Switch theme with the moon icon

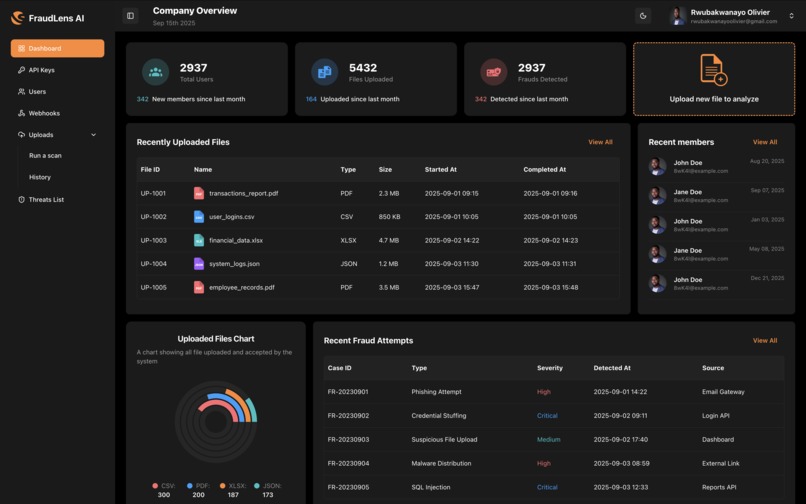pos(643,16)
